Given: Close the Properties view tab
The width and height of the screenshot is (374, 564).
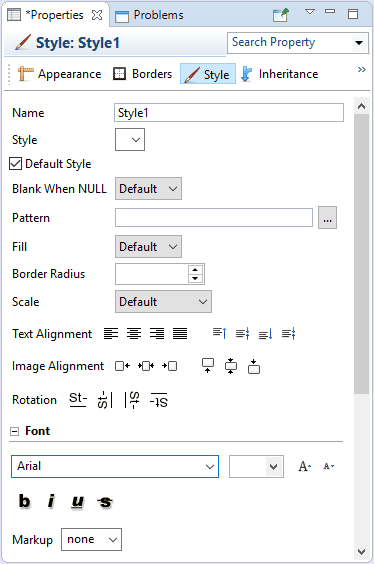Looking at the screenshot, I should coord(97,15).
